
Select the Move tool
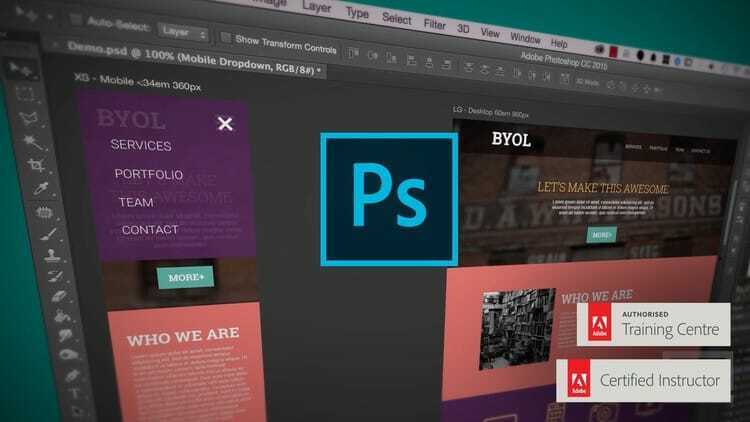[21, 69]
